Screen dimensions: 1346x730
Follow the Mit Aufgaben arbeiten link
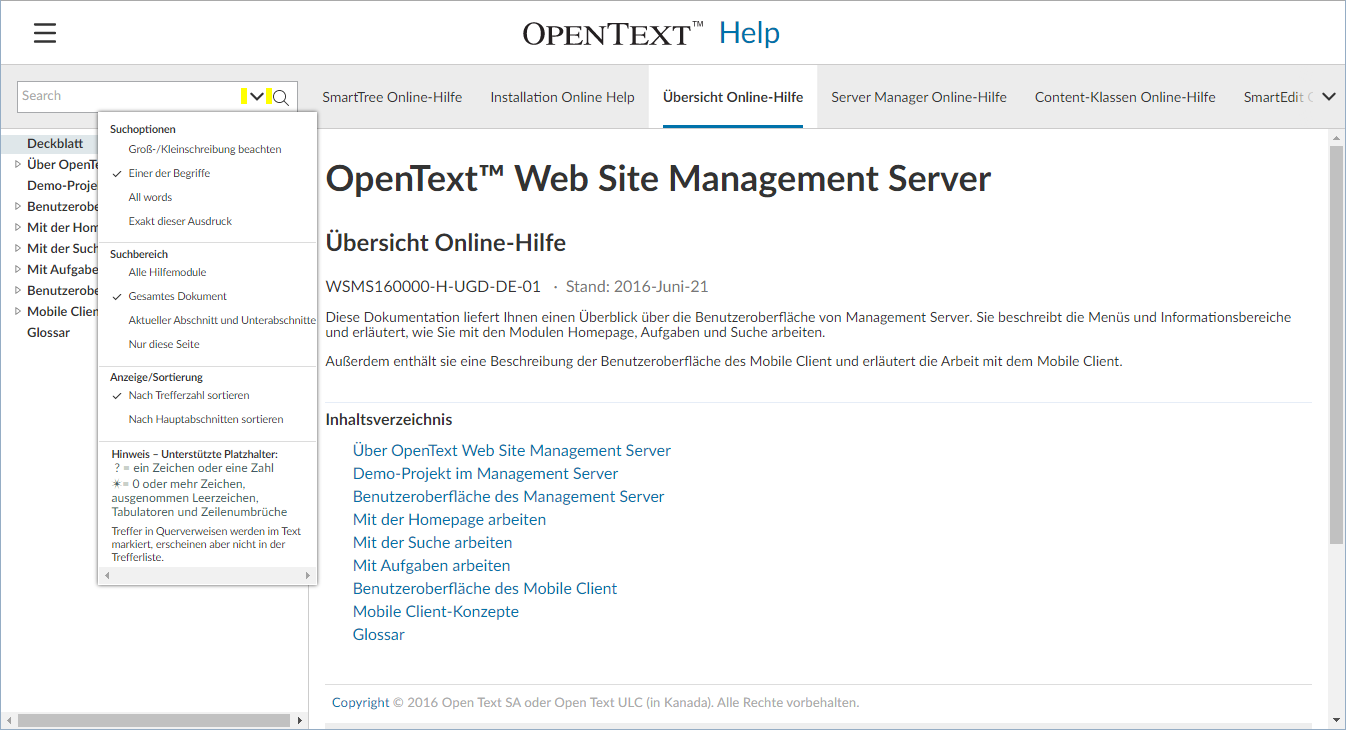click(x=431, y=565)
